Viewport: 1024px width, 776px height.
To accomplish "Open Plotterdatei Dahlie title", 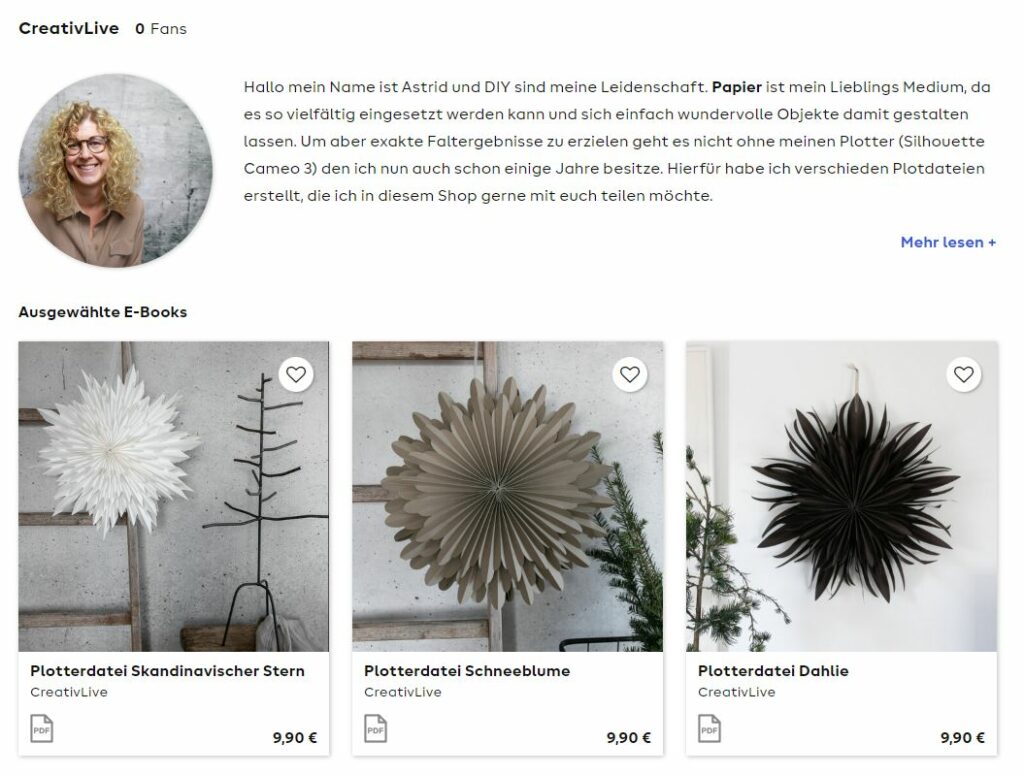I will pyautogui.click(x=773, y=671).
